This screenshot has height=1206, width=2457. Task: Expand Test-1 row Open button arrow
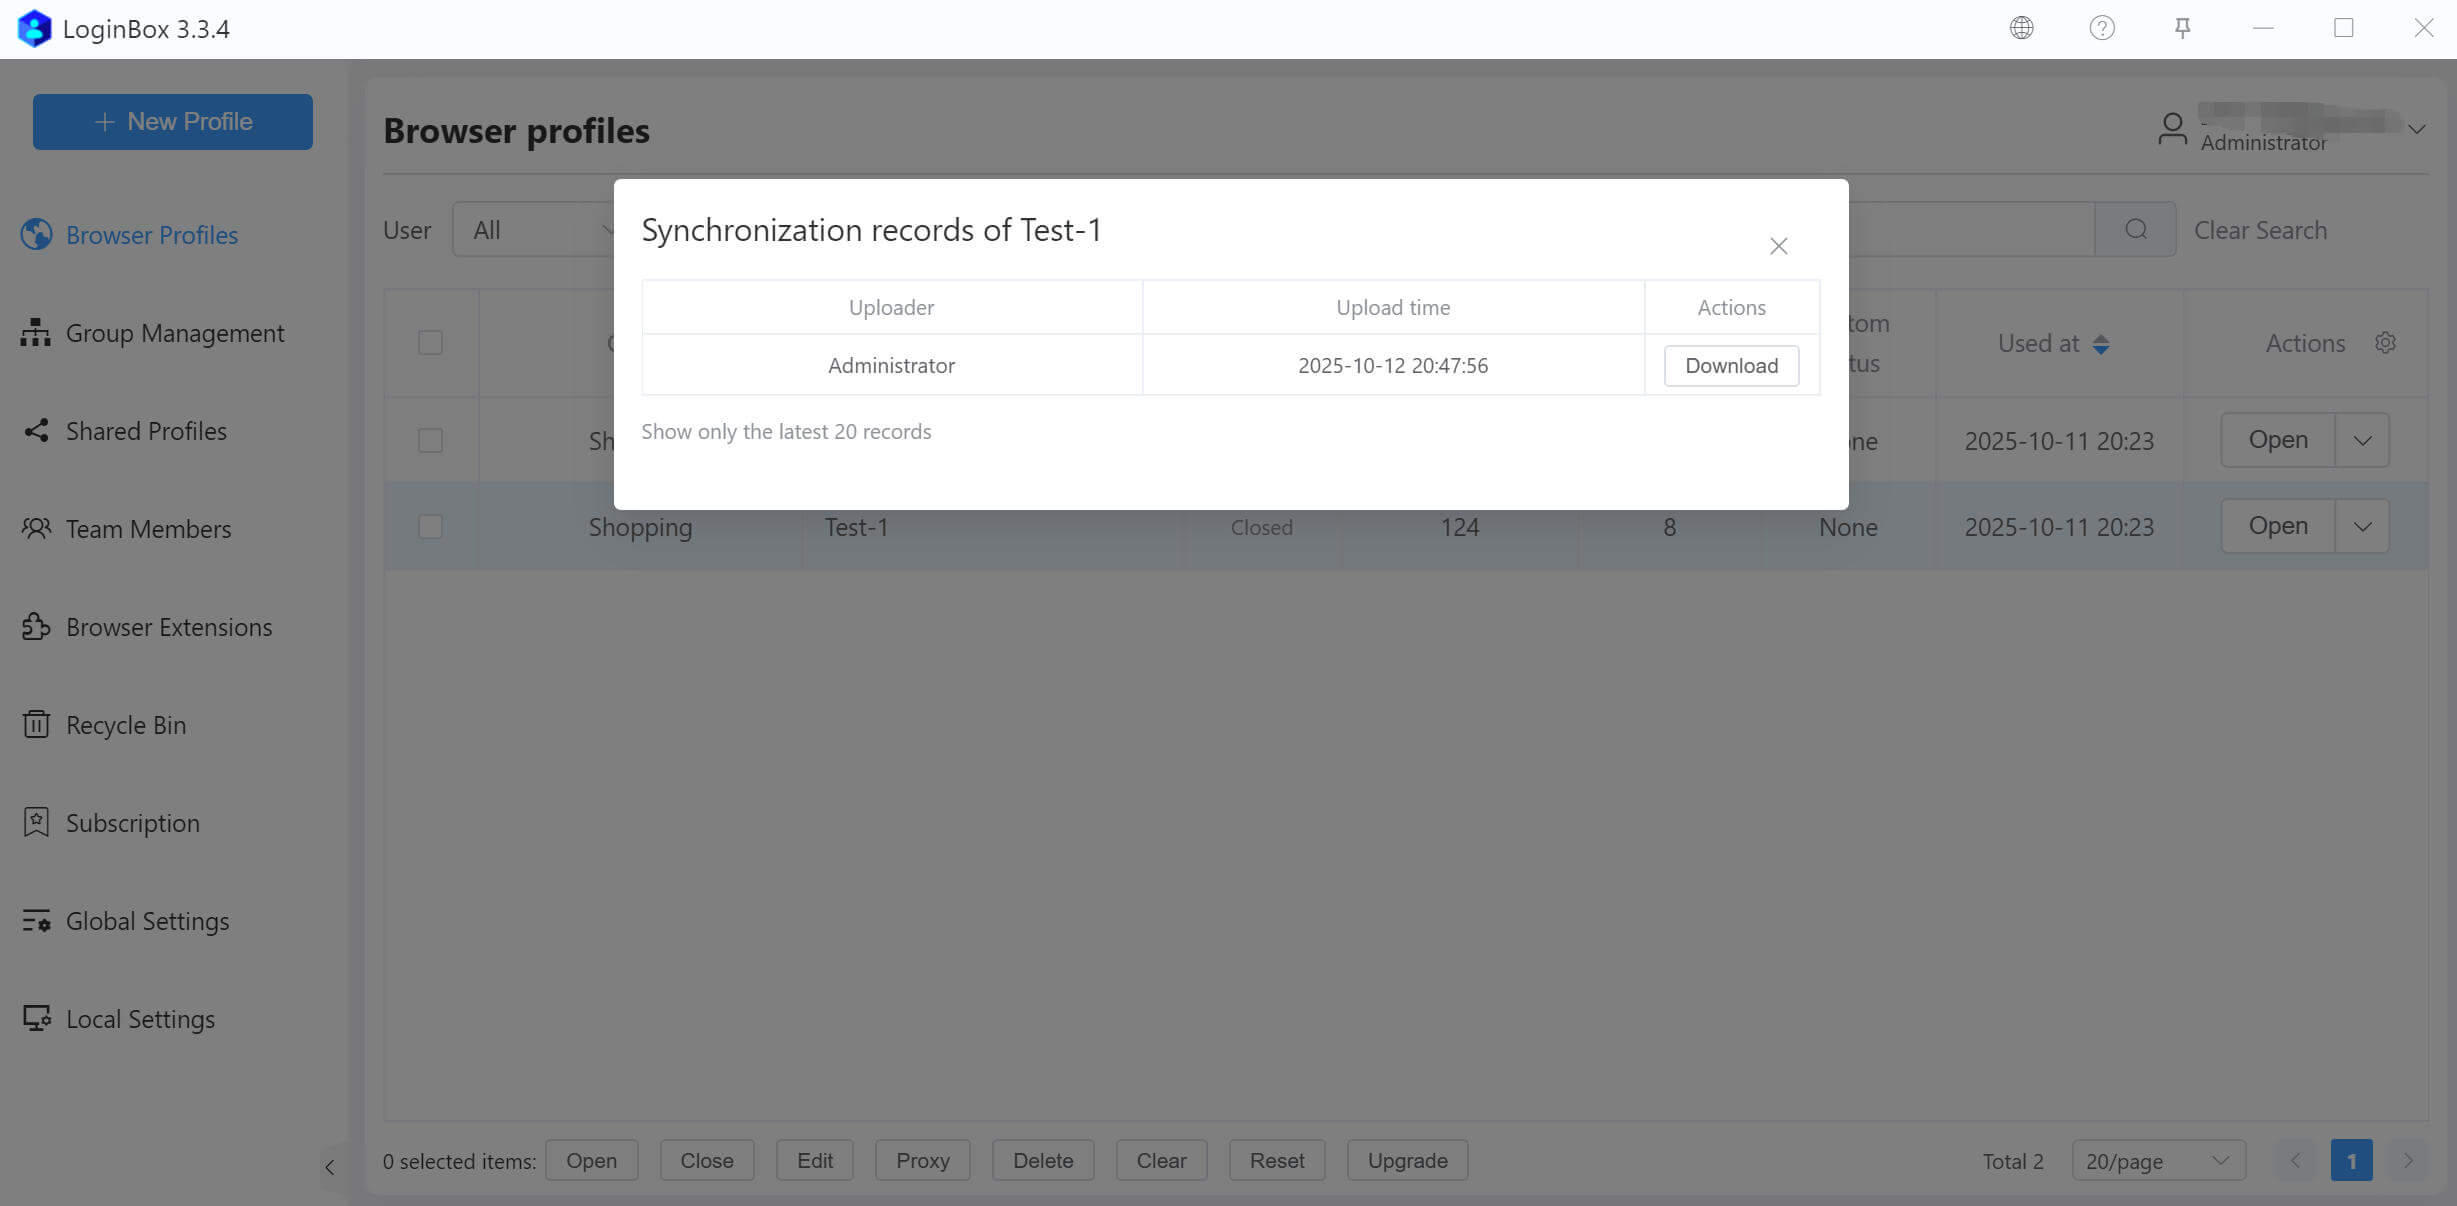tap(2362, 527)
